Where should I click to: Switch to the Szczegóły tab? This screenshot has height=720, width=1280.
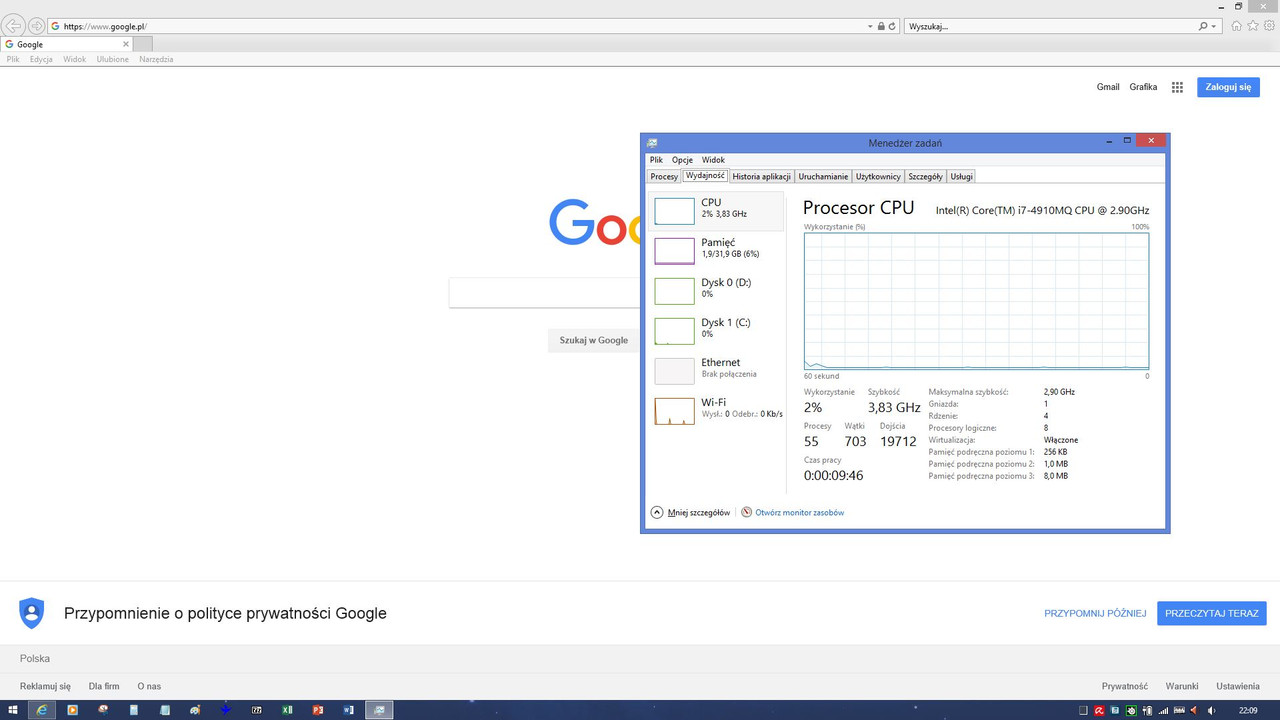click(925, 176)
